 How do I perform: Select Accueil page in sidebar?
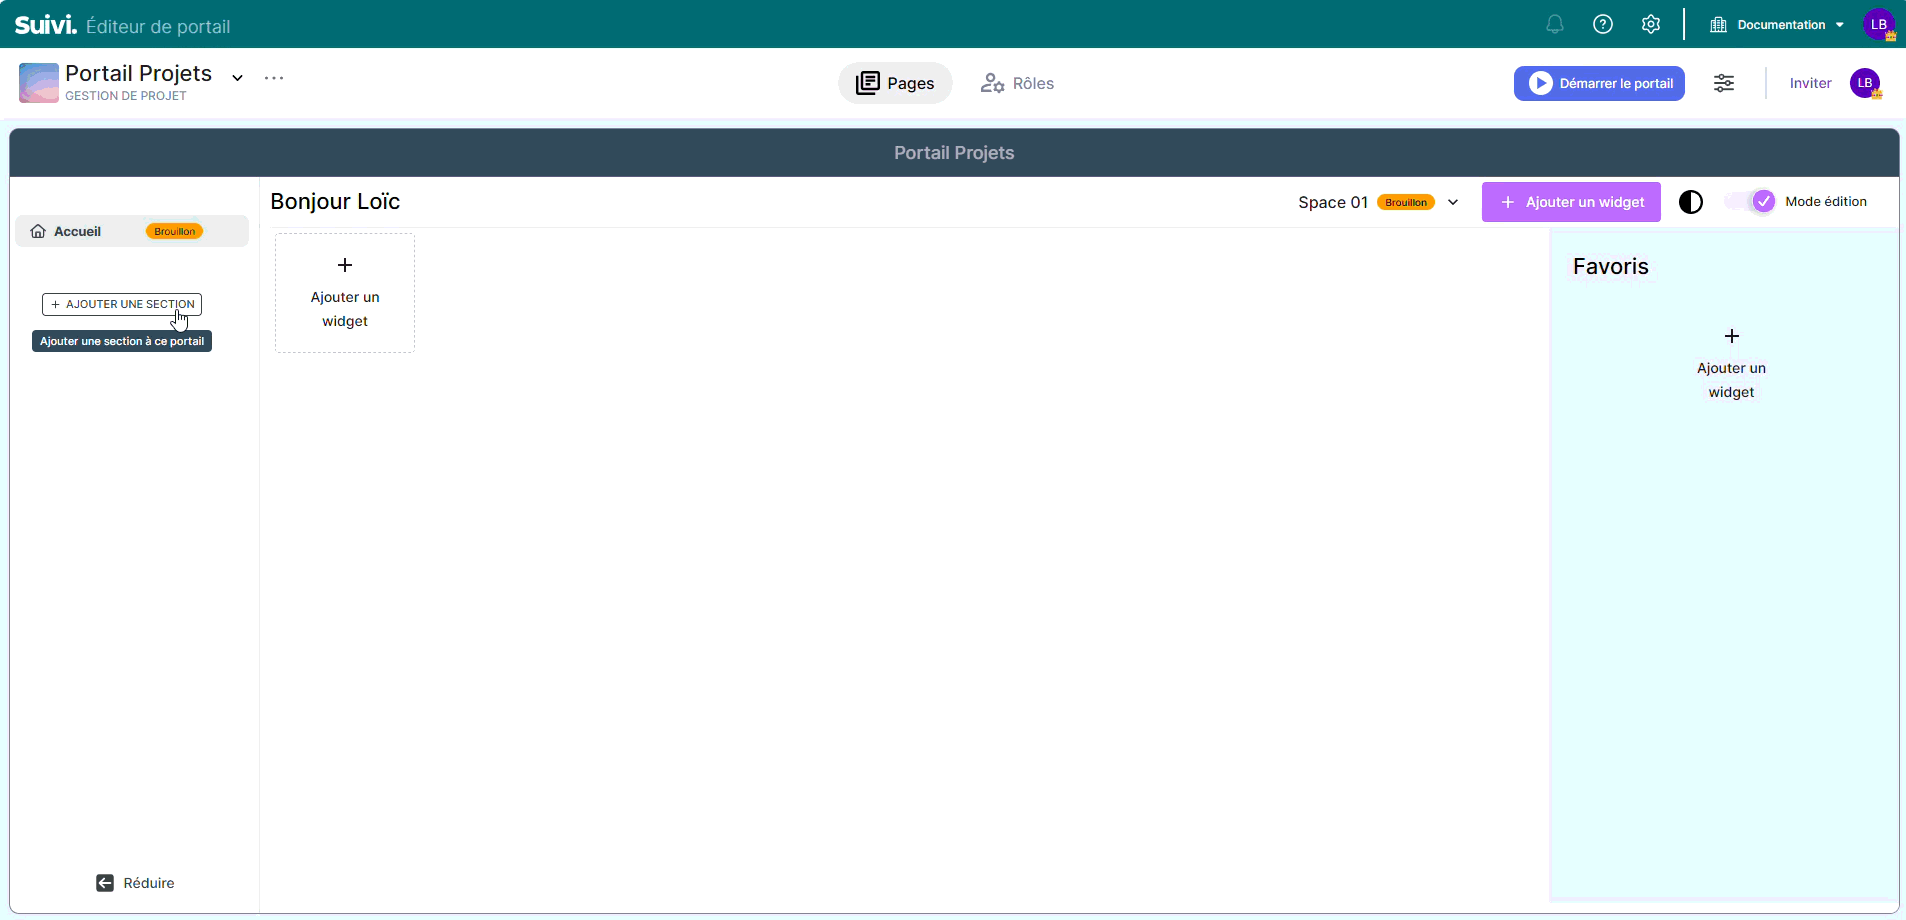point(78,231)
